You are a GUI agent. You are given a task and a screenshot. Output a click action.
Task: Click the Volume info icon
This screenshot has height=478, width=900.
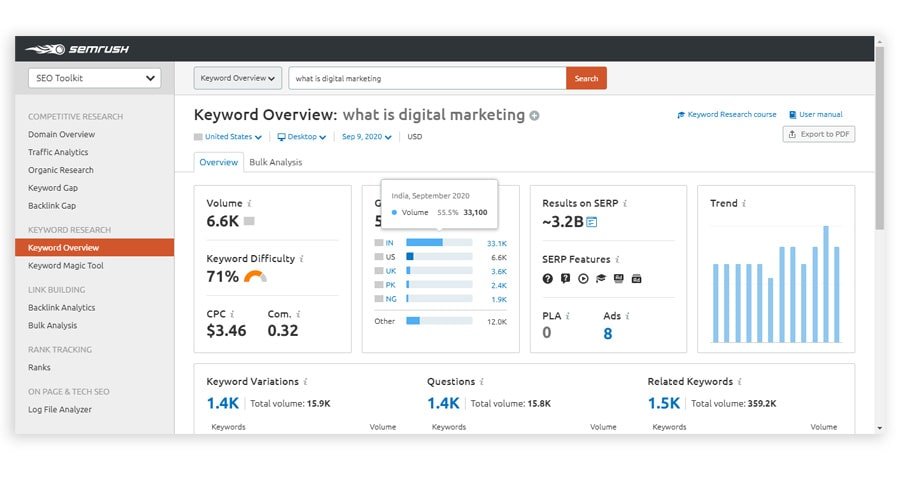249,204
